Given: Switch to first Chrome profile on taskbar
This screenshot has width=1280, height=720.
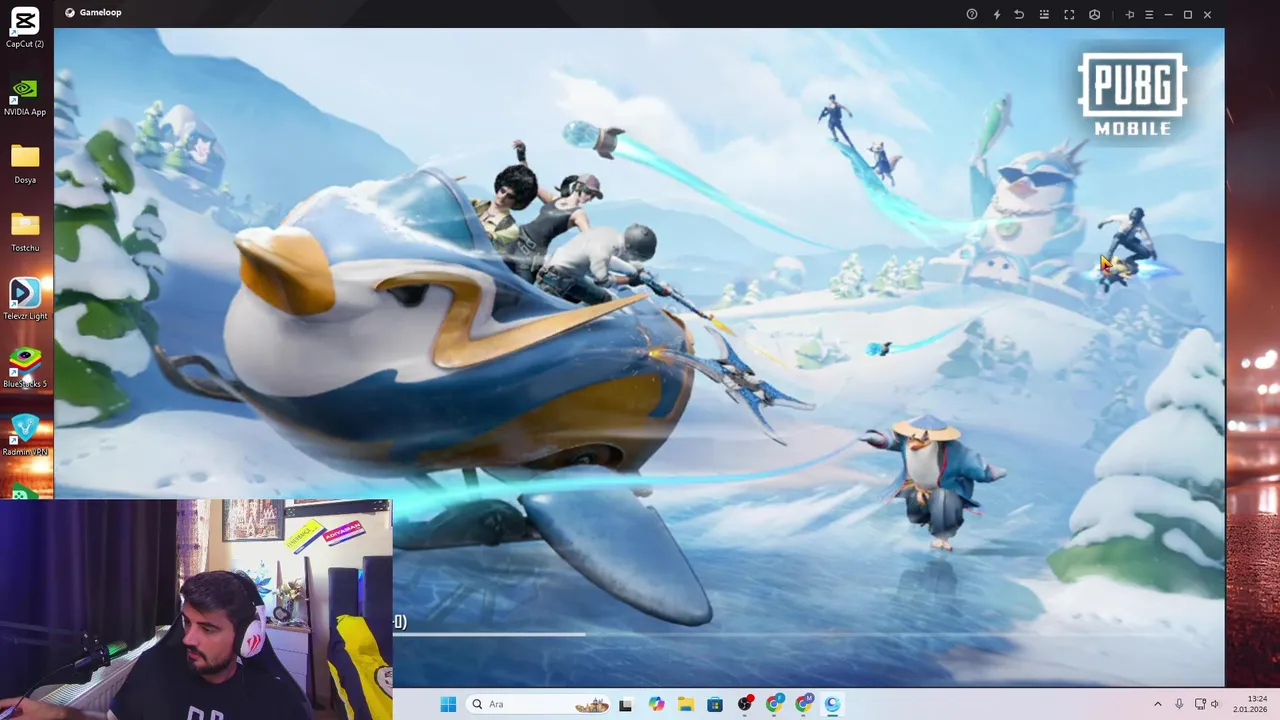Looking at the screenshot, I should coord(774,704).
